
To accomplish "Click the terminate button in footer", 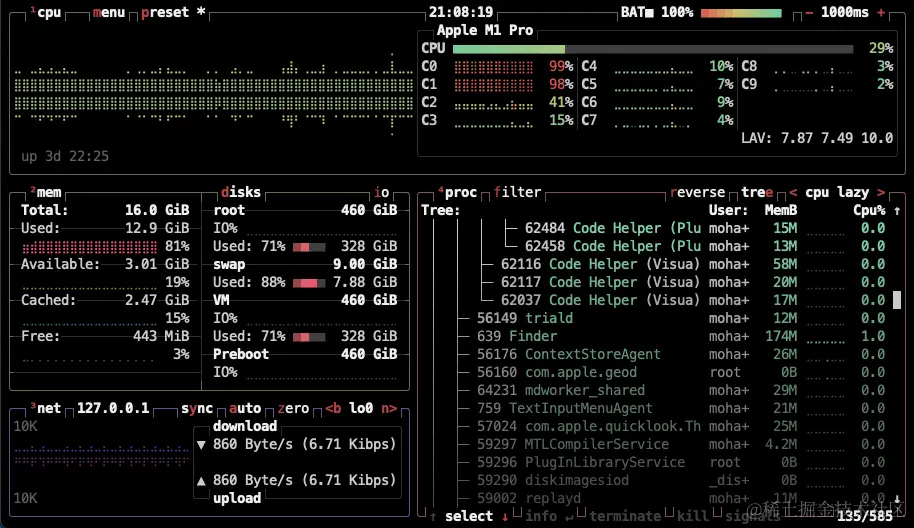I will (x=625, y=516).
